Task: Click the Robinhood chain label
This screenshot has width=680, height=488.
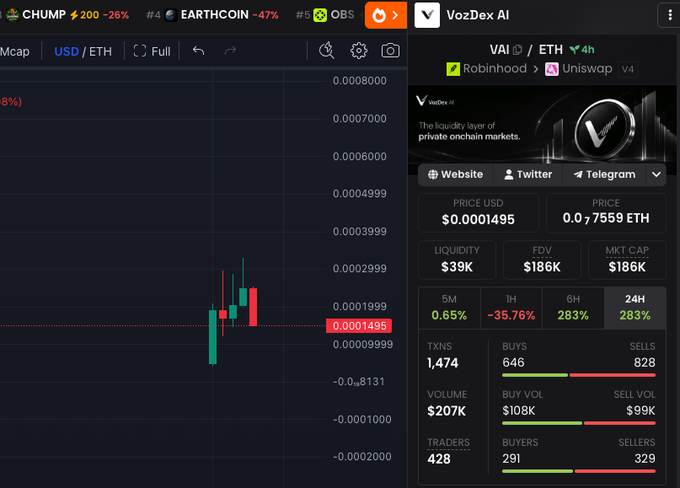Action: tap(495, 69)
